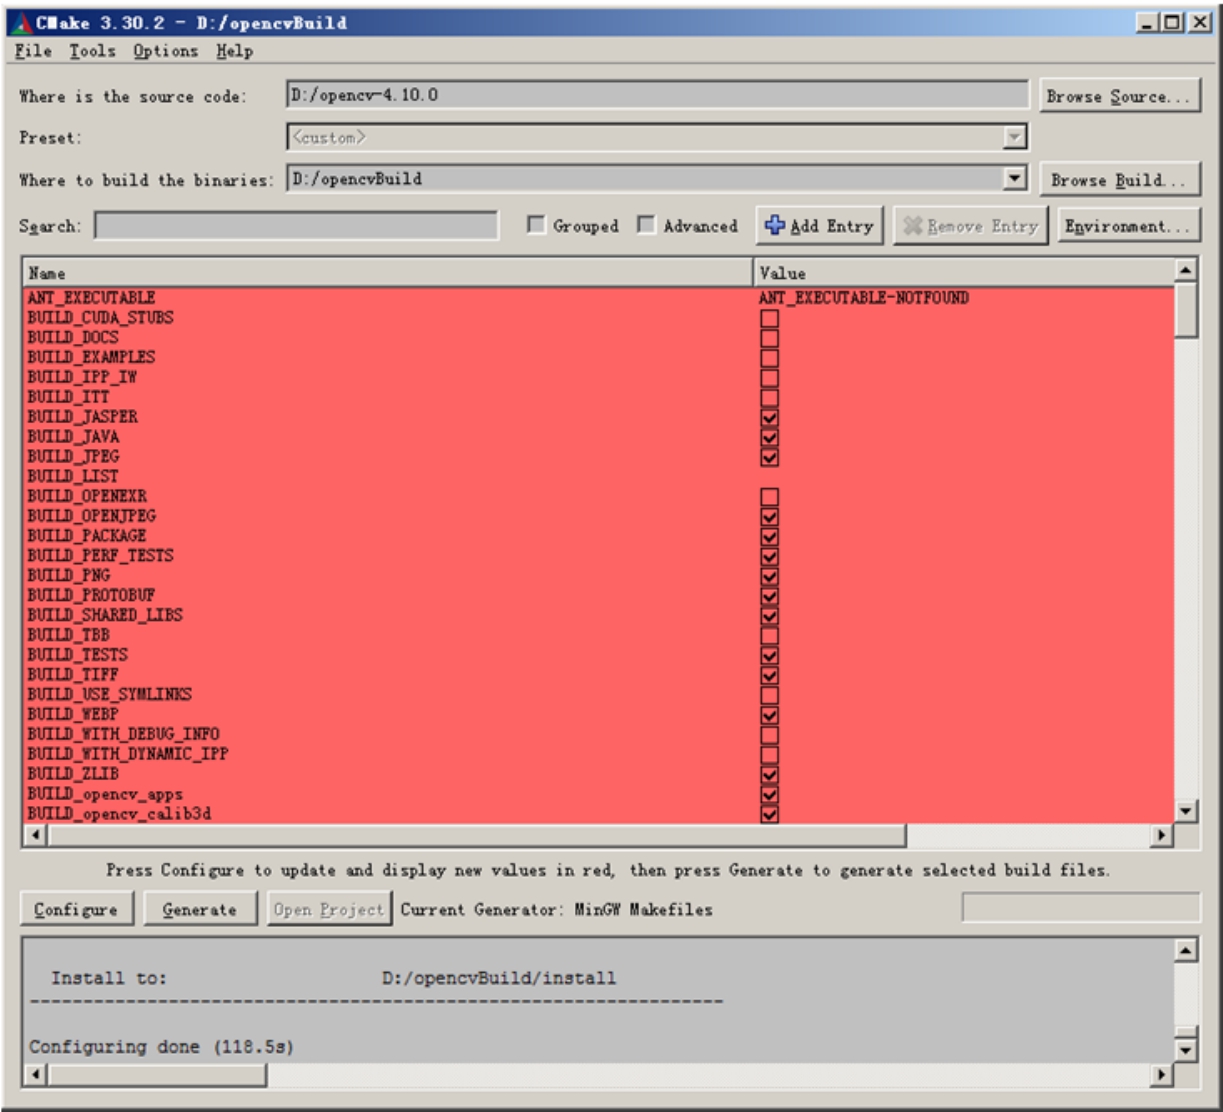Uncheck BUILD_opencv_apps checkbox
Image resolution: width=1223 pixels, height=1112 pixels.
769,794
